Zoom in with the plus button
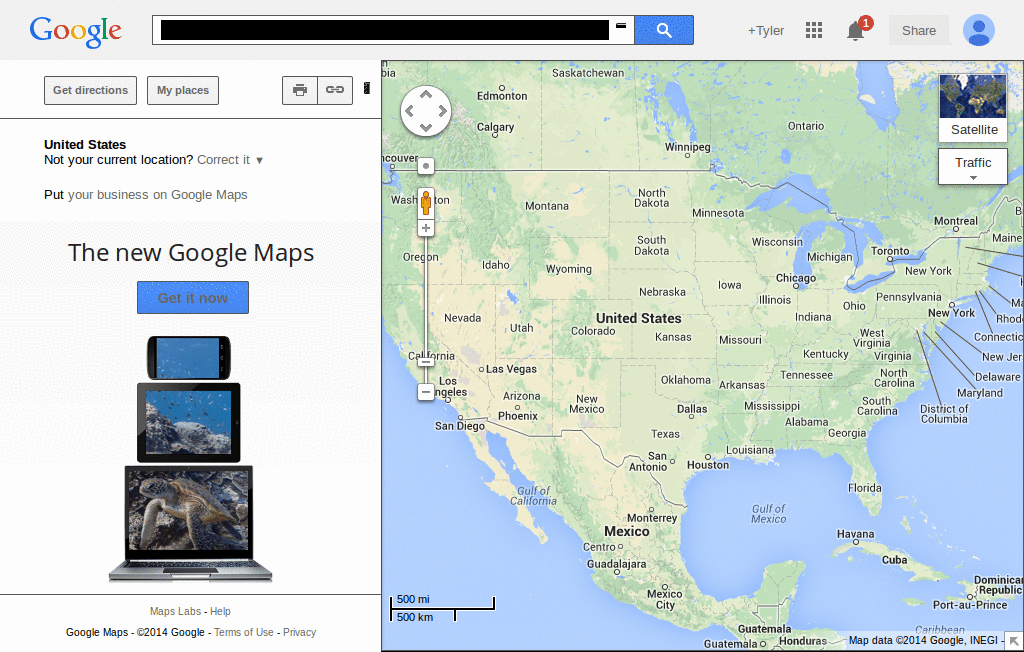Viewport: 1024px width, 652px height. click(426, 228)
